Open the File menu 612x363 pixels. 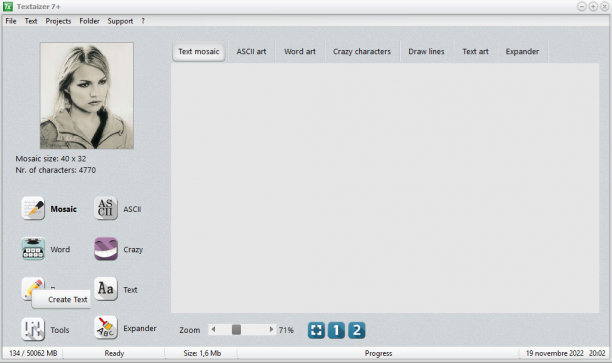(11, 21)
